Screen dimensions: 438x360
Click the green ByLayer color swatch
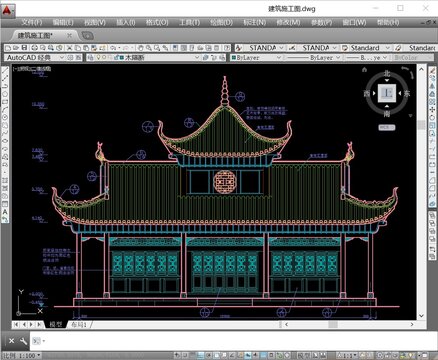tap(234, 58)
